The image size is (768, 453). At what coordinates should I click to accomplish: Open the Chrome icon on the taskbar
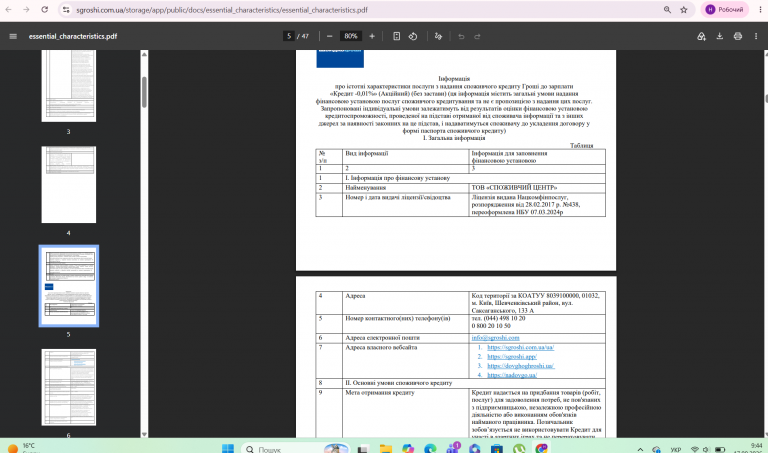point(541,449)
